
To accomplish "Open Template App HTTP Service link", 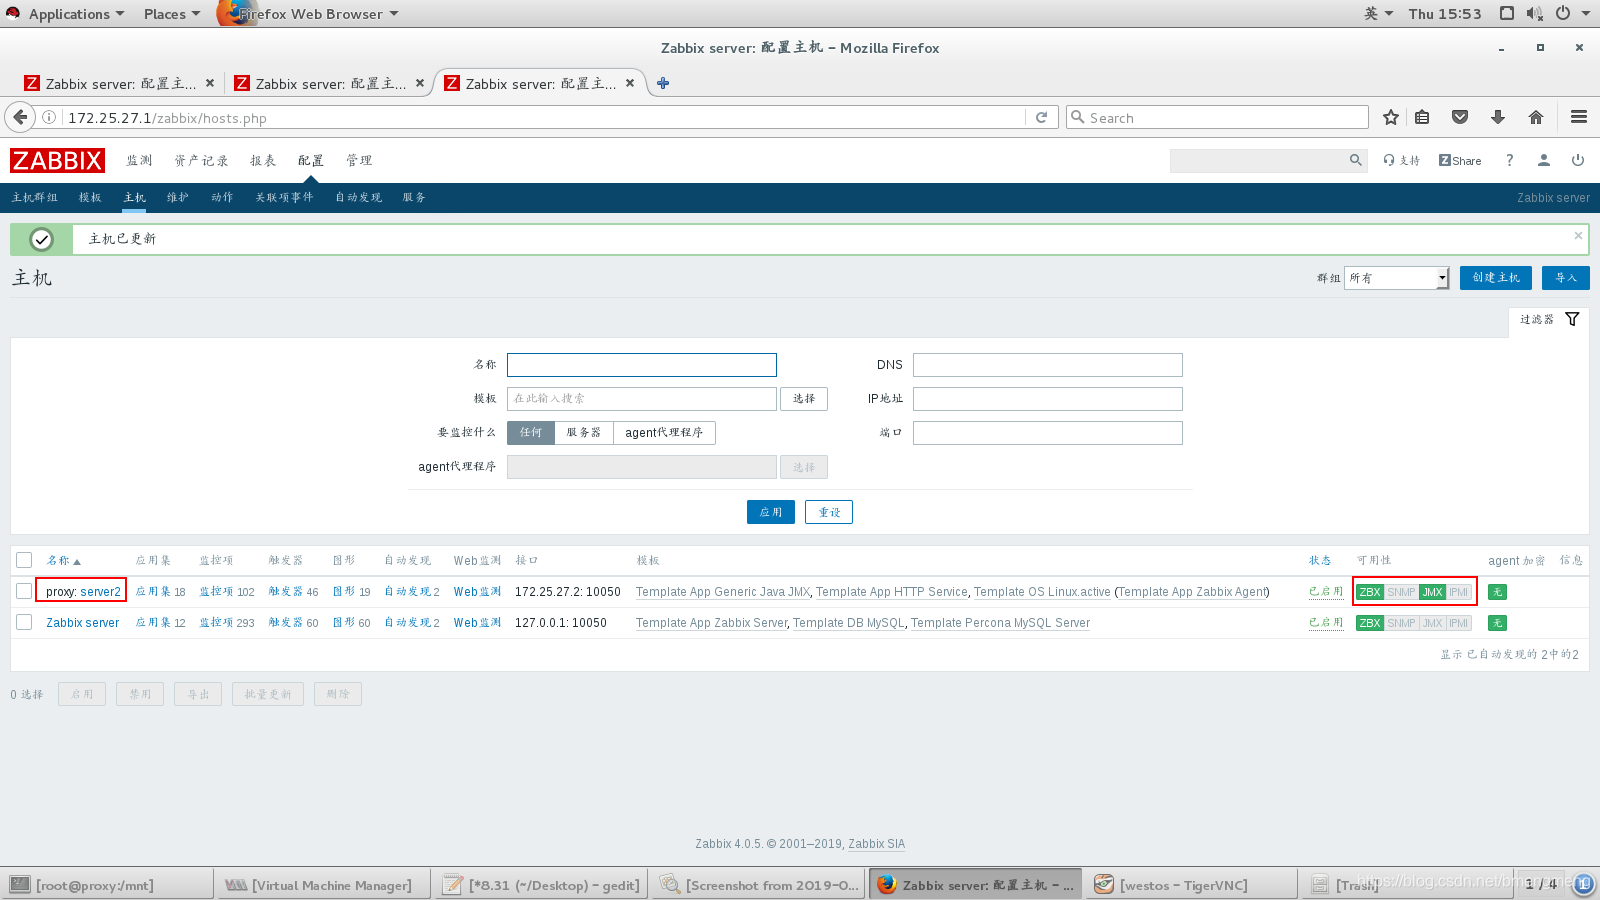I will pyautogui.click(x=892, y=592).
